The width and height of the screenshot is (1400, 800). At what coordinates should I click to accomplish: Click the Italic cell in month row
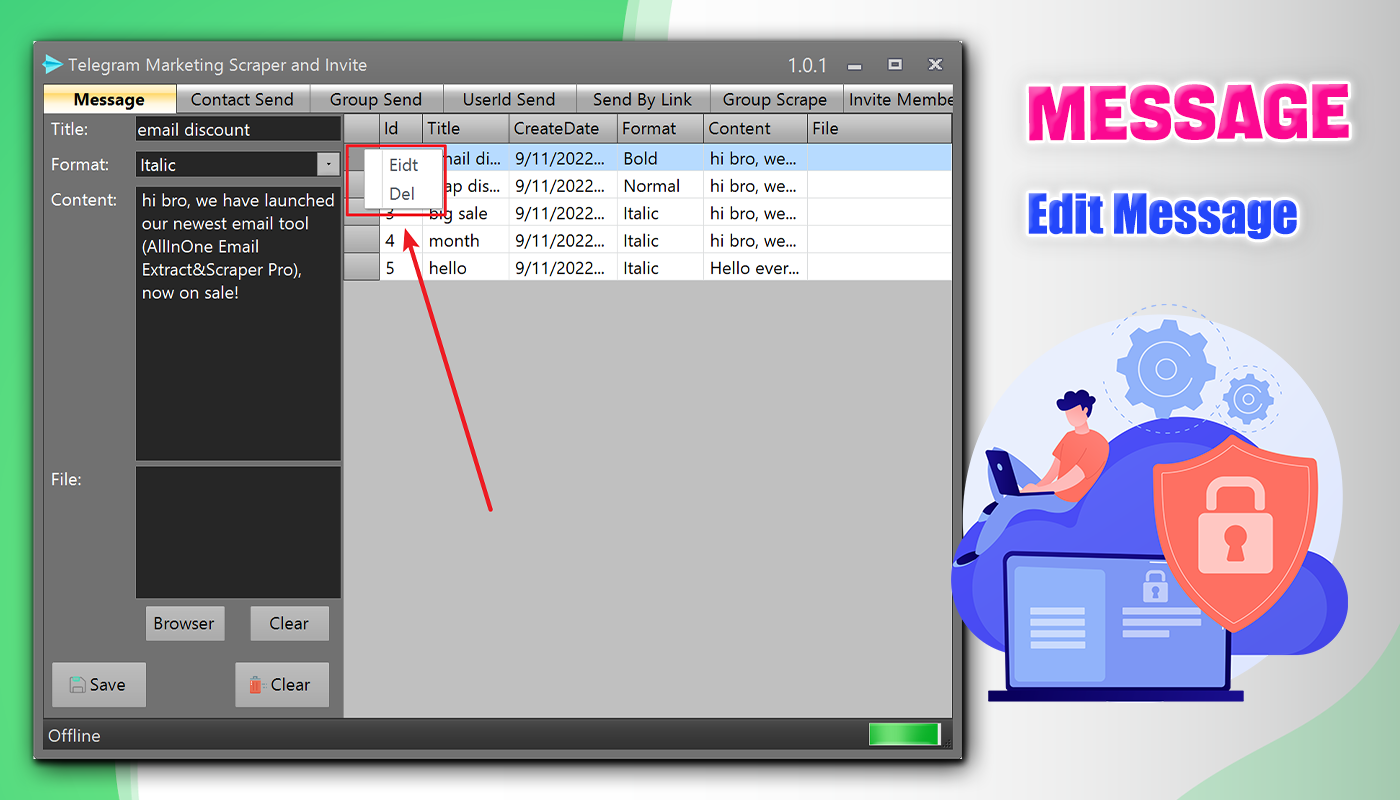click(x=660, y=240)
